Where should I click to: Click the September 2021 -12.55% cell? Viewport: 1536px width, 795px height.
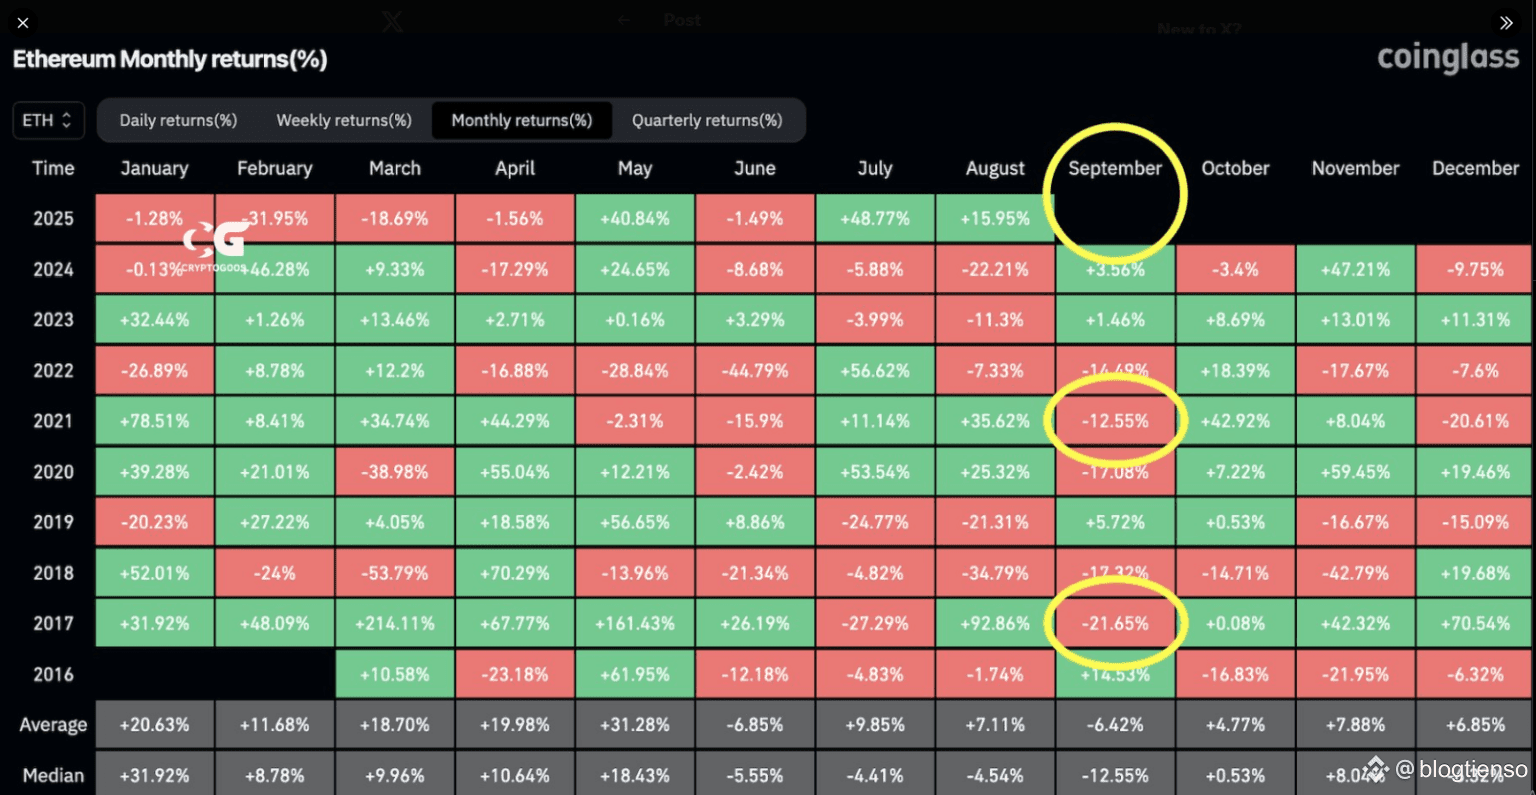[x=1115, y=421]
